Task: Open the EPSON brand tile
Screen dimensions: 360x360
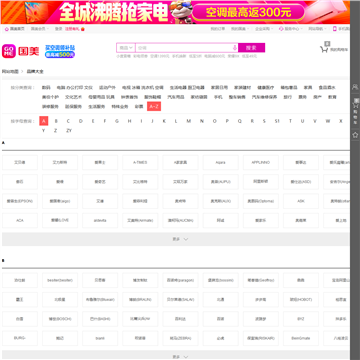Action: point(20,201)
